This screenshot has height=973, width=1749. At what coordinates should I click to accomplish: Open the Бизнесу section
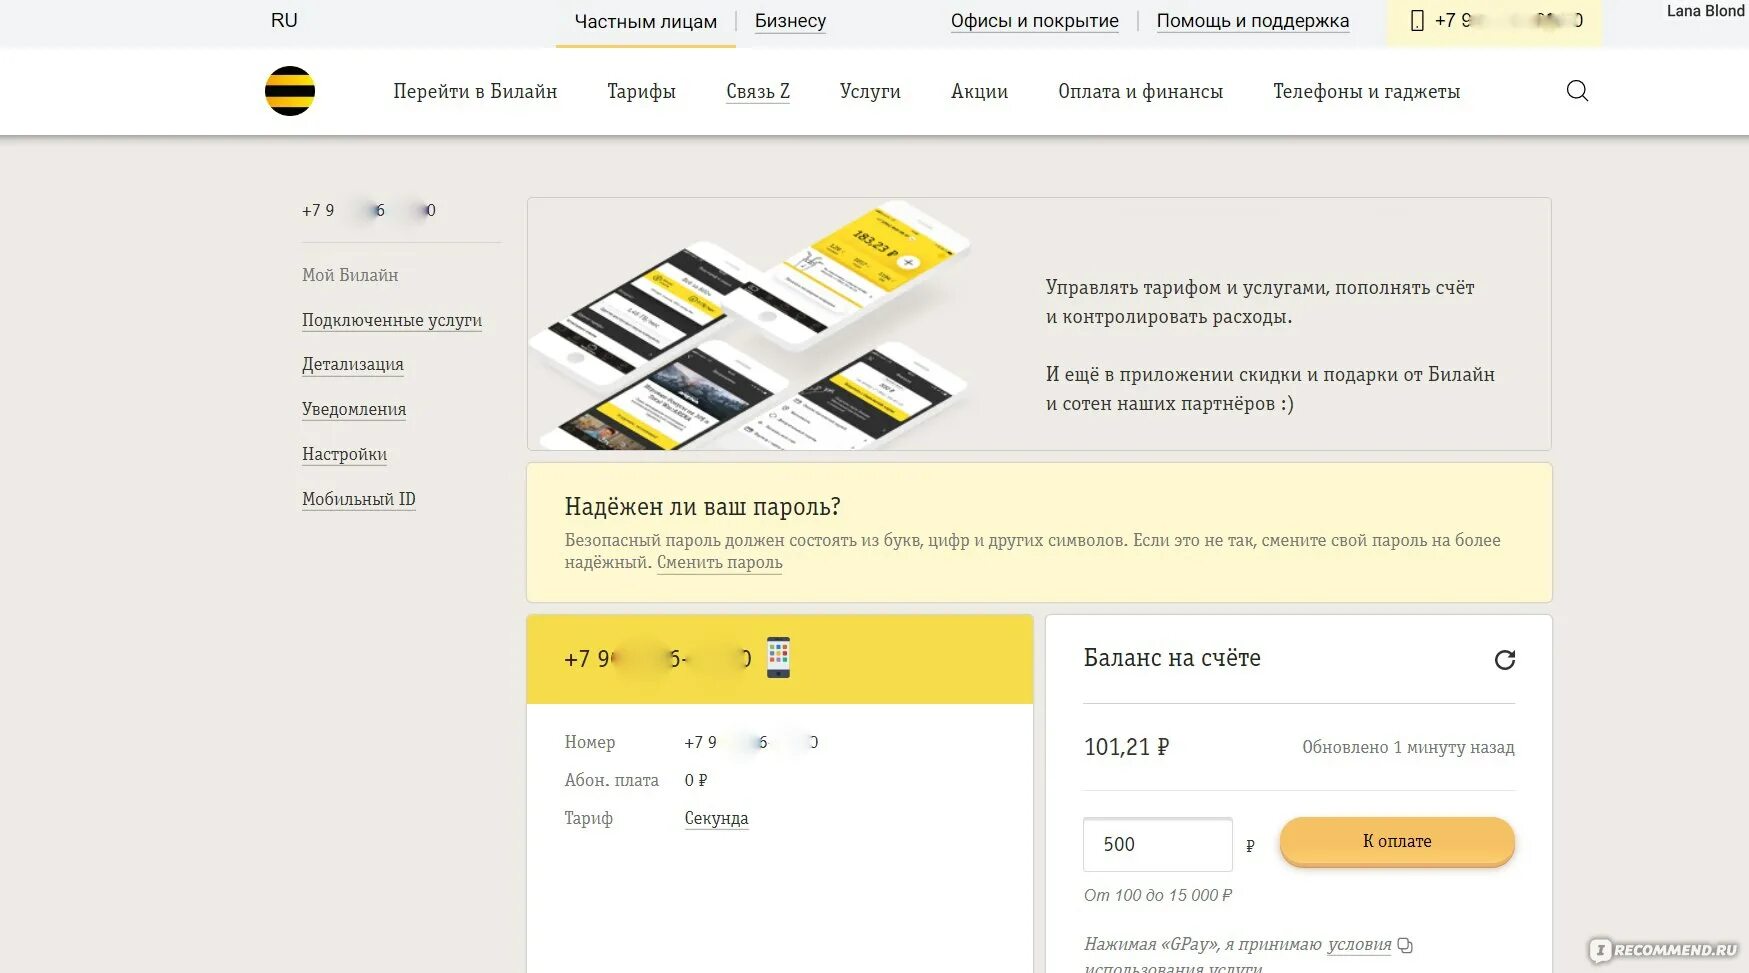coord(790,21)
